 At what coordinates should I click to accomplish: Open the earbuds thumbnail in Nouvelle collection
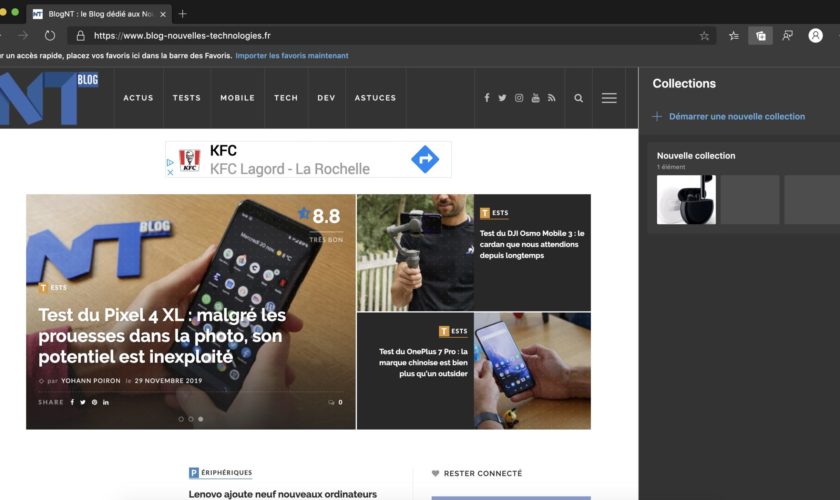point(686,199)
